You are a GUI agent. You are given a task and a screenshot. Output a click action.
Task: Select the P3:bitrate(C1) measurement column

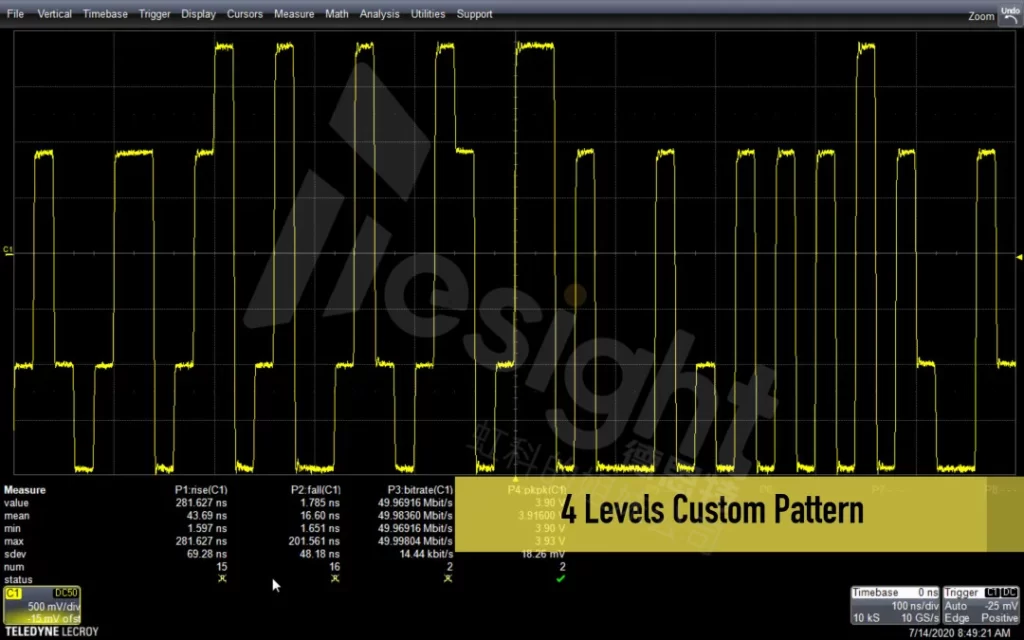(x=414, y=490)
